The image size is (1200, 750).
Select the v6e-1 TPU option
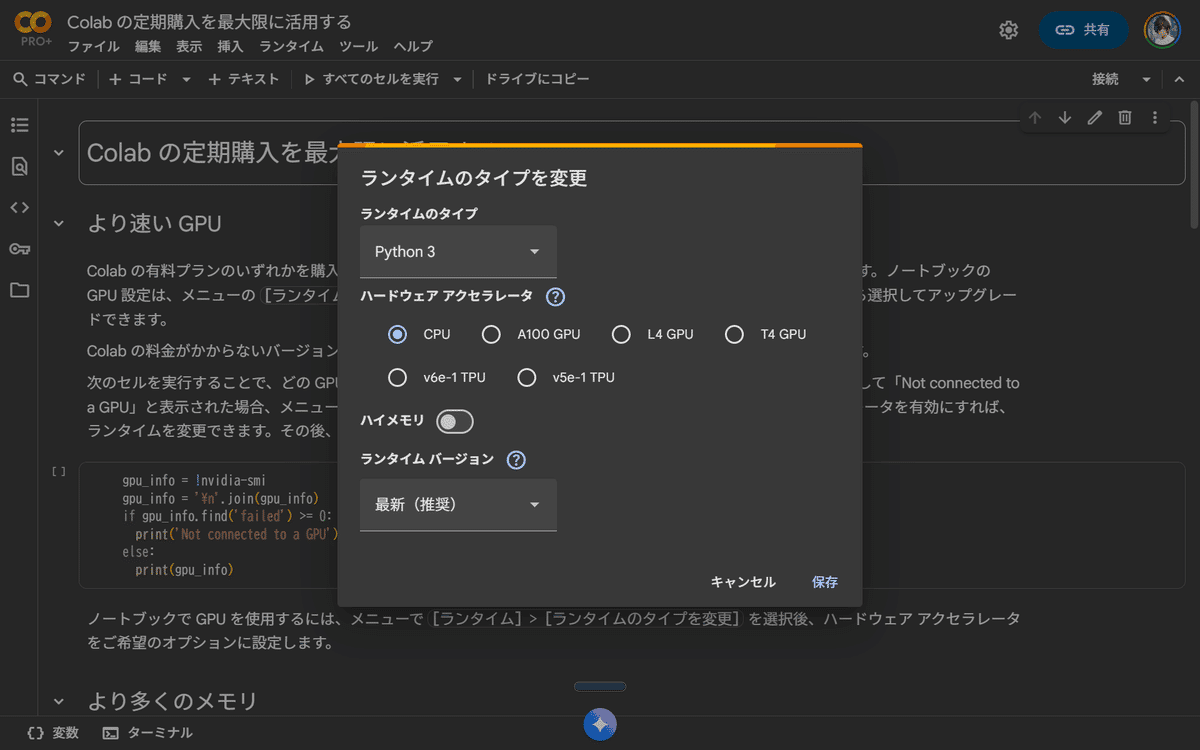click(398, 378)
